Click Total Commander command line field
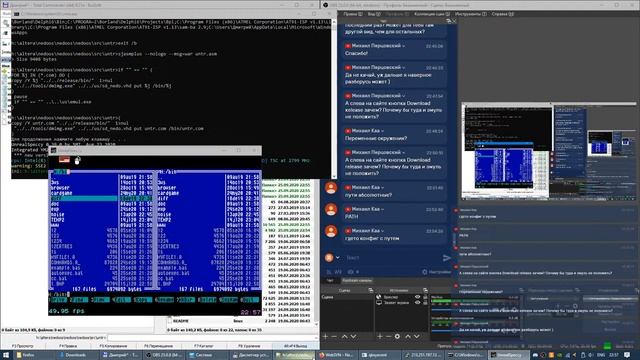This screenshot has width=640, height=360. [x=212, y=338]
